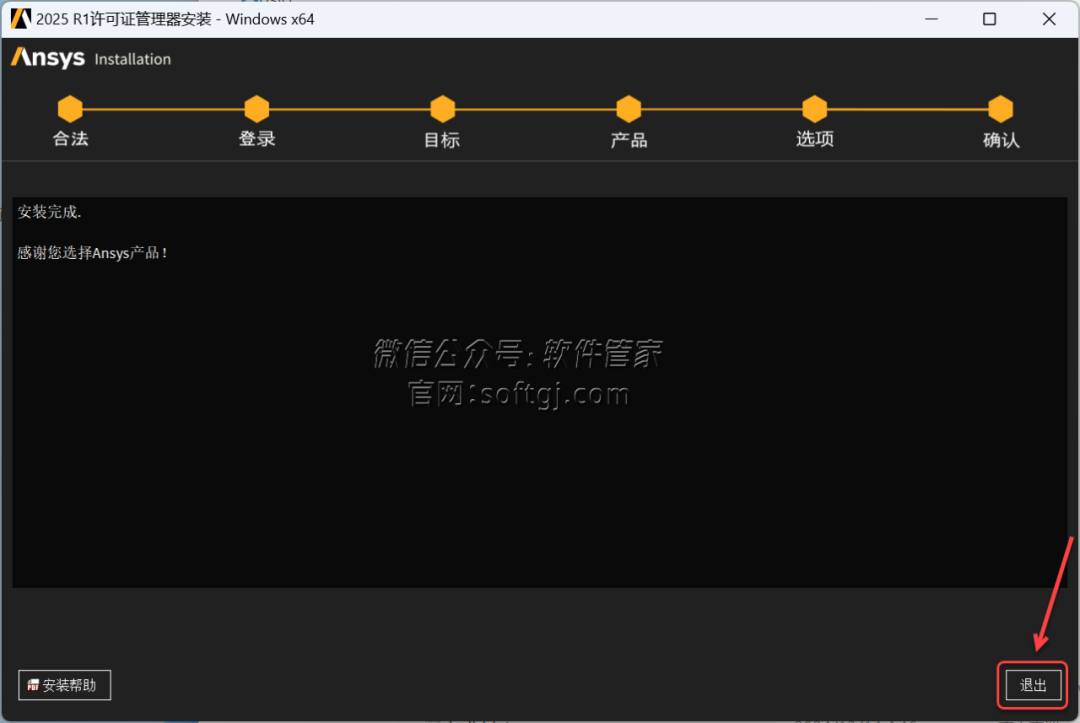Select the 确认 step hexagon

(x=1001, y=109)
